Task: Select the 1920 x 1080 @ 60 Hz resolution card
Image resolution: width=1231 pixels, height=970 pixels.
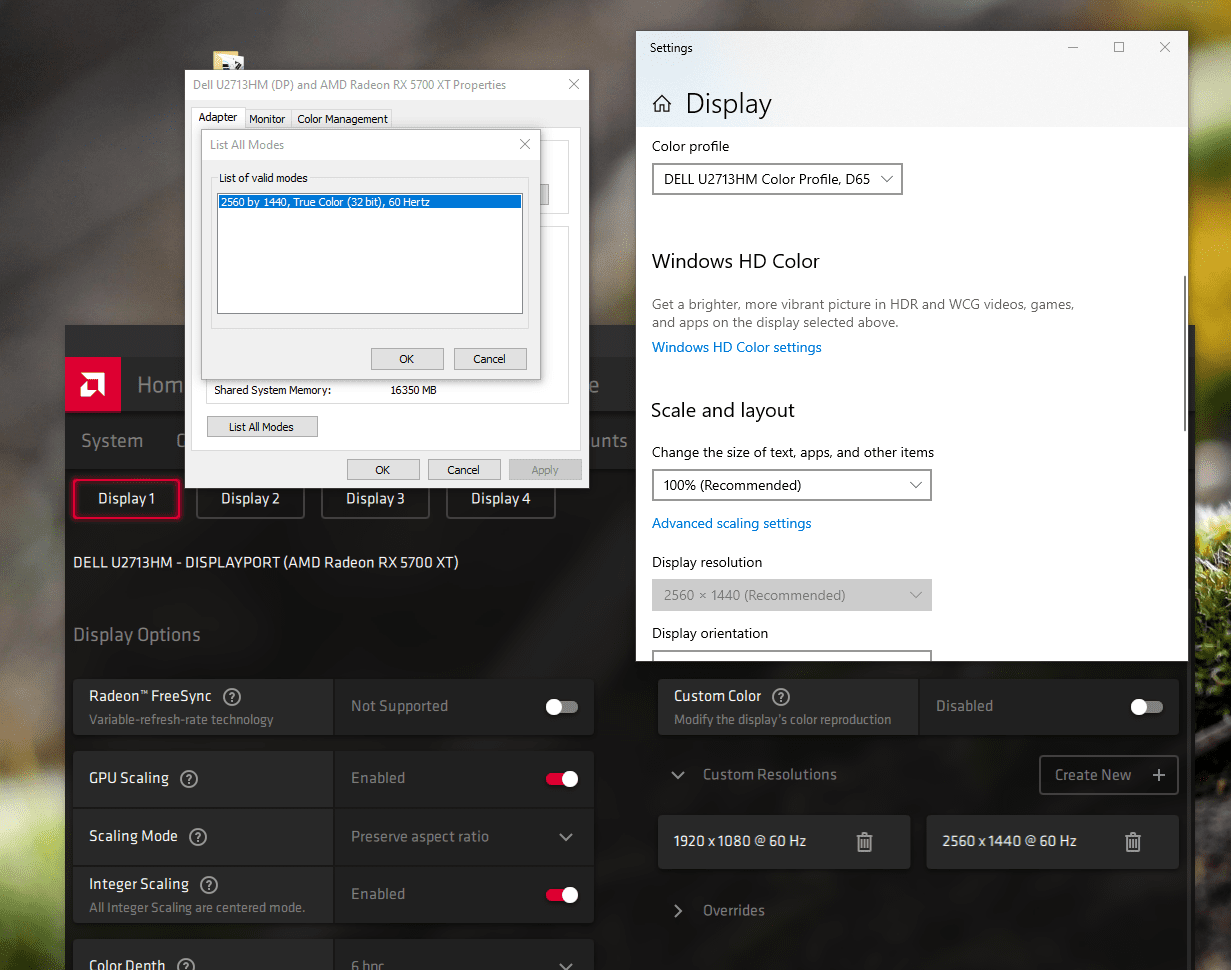Action: pyautogui.click(x=784, y=842)
